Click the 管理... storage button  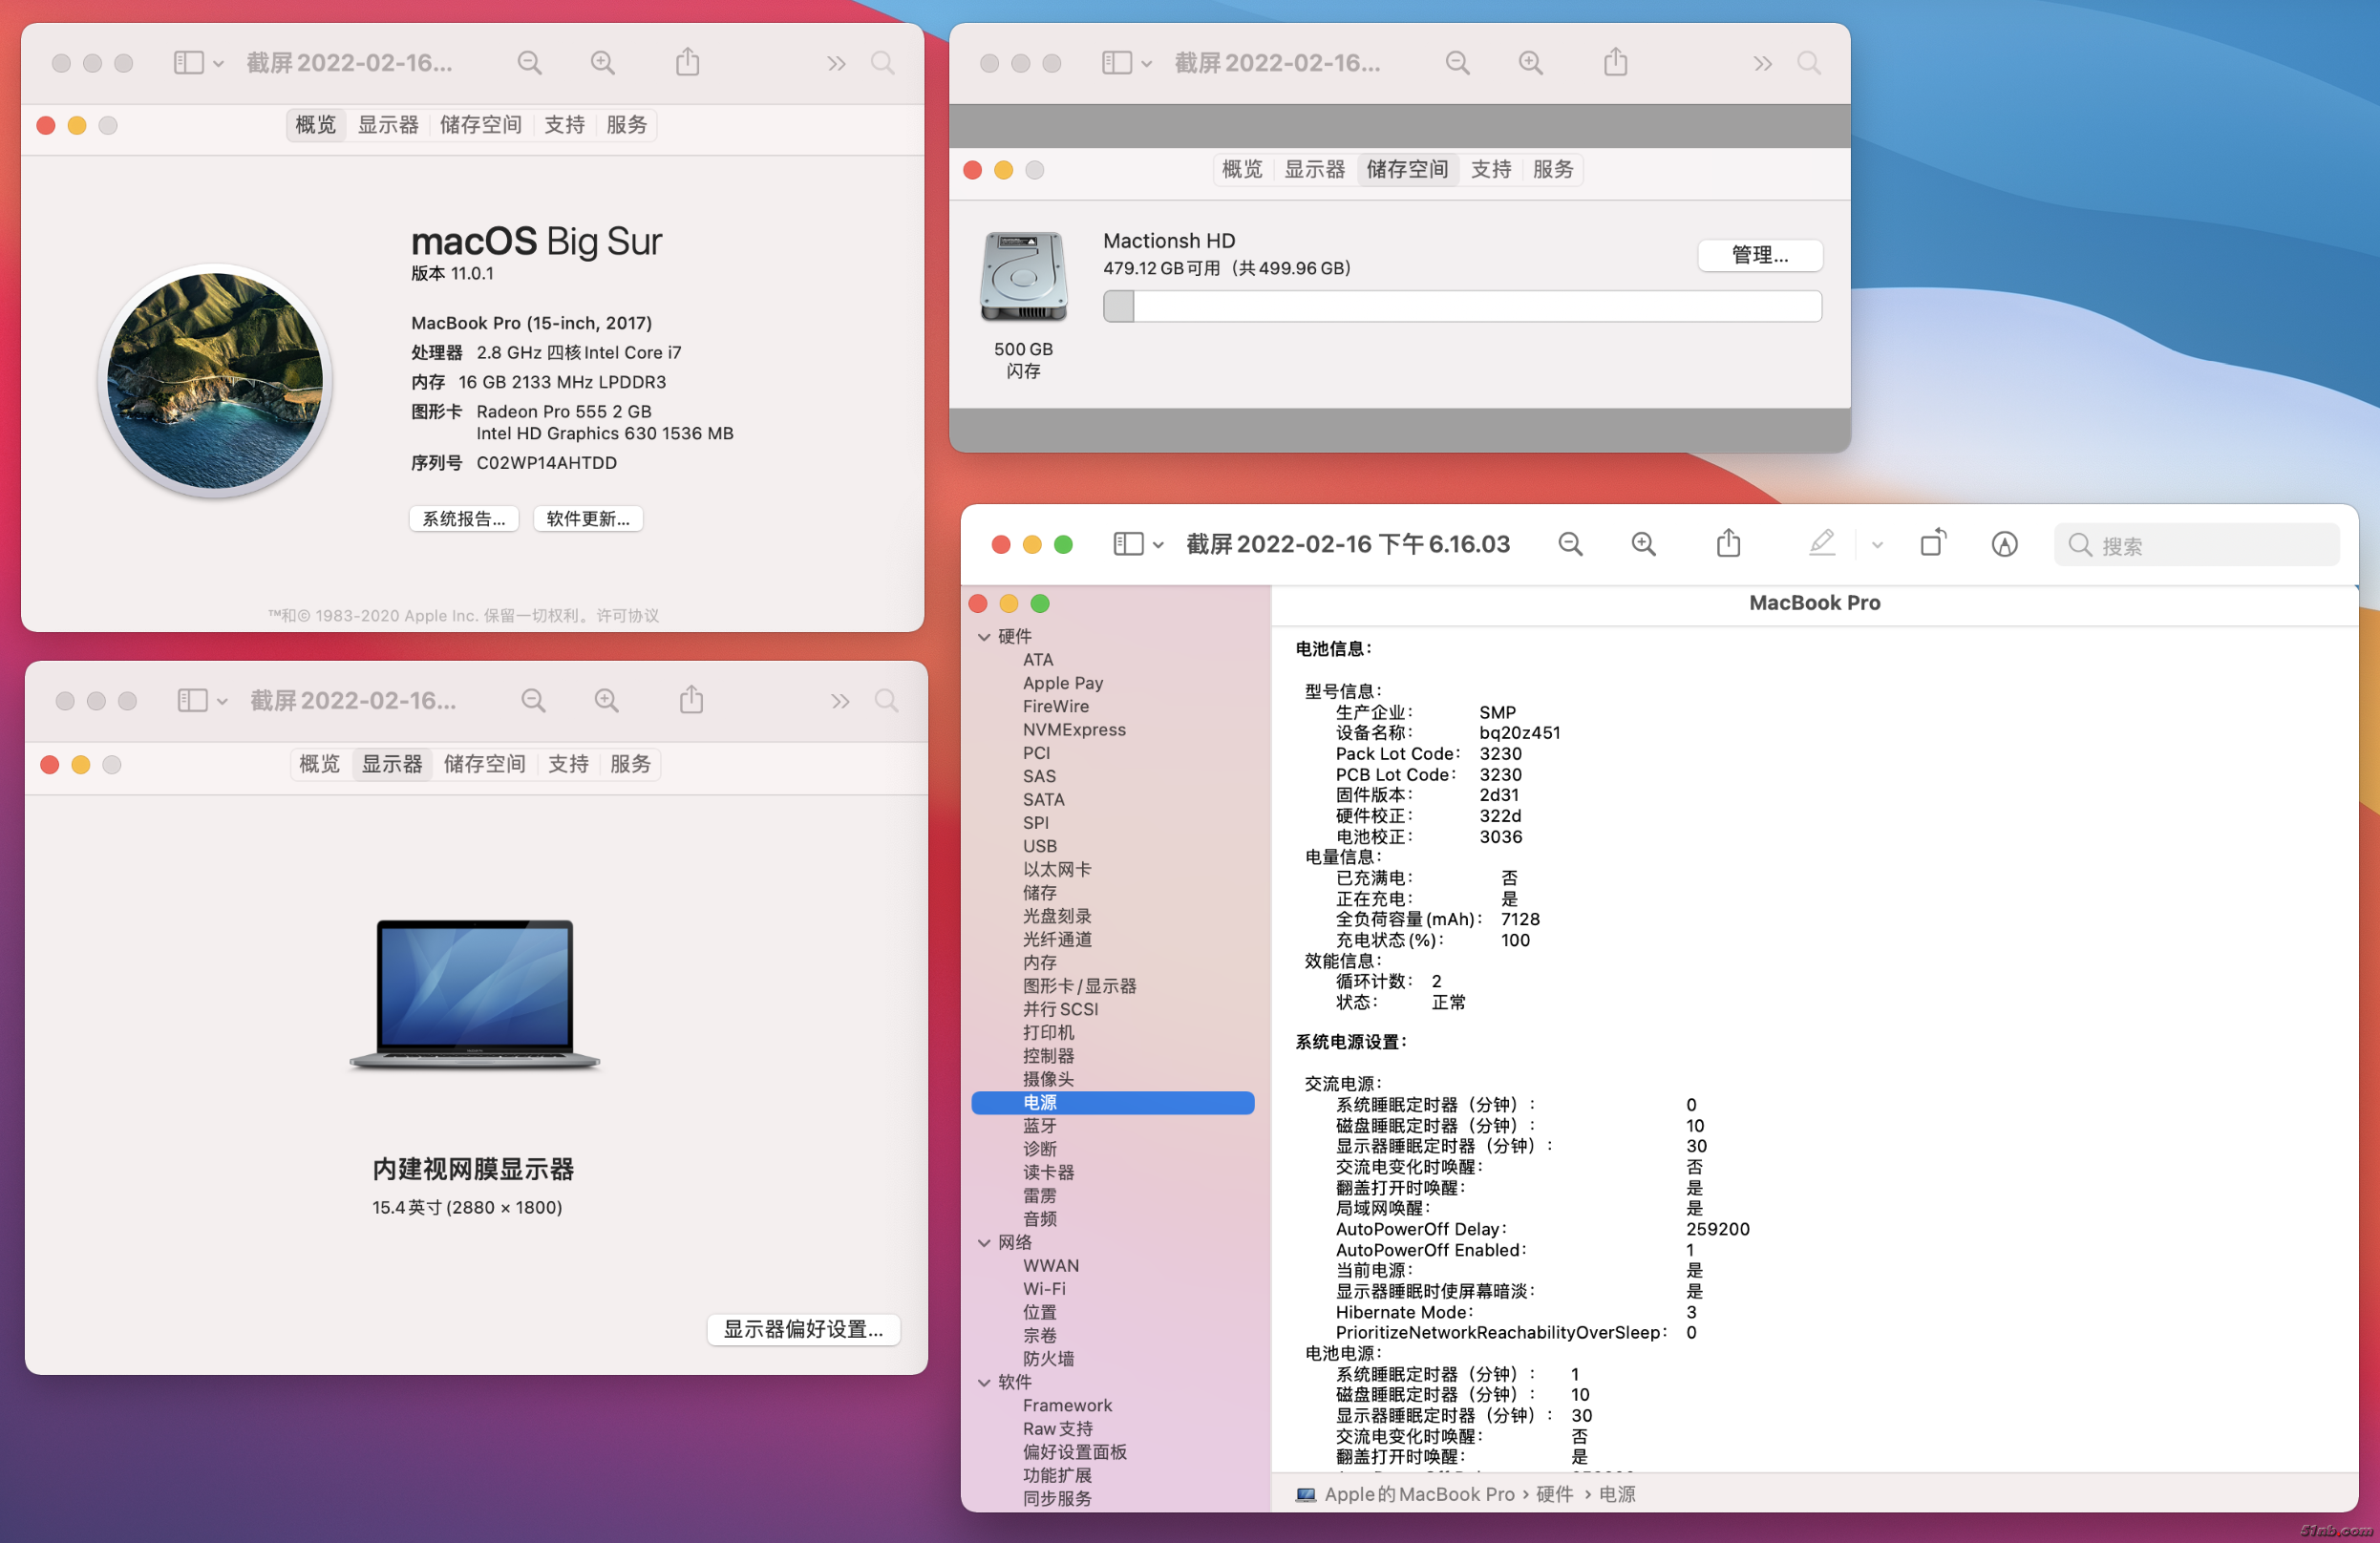[x=1759, y=255]
